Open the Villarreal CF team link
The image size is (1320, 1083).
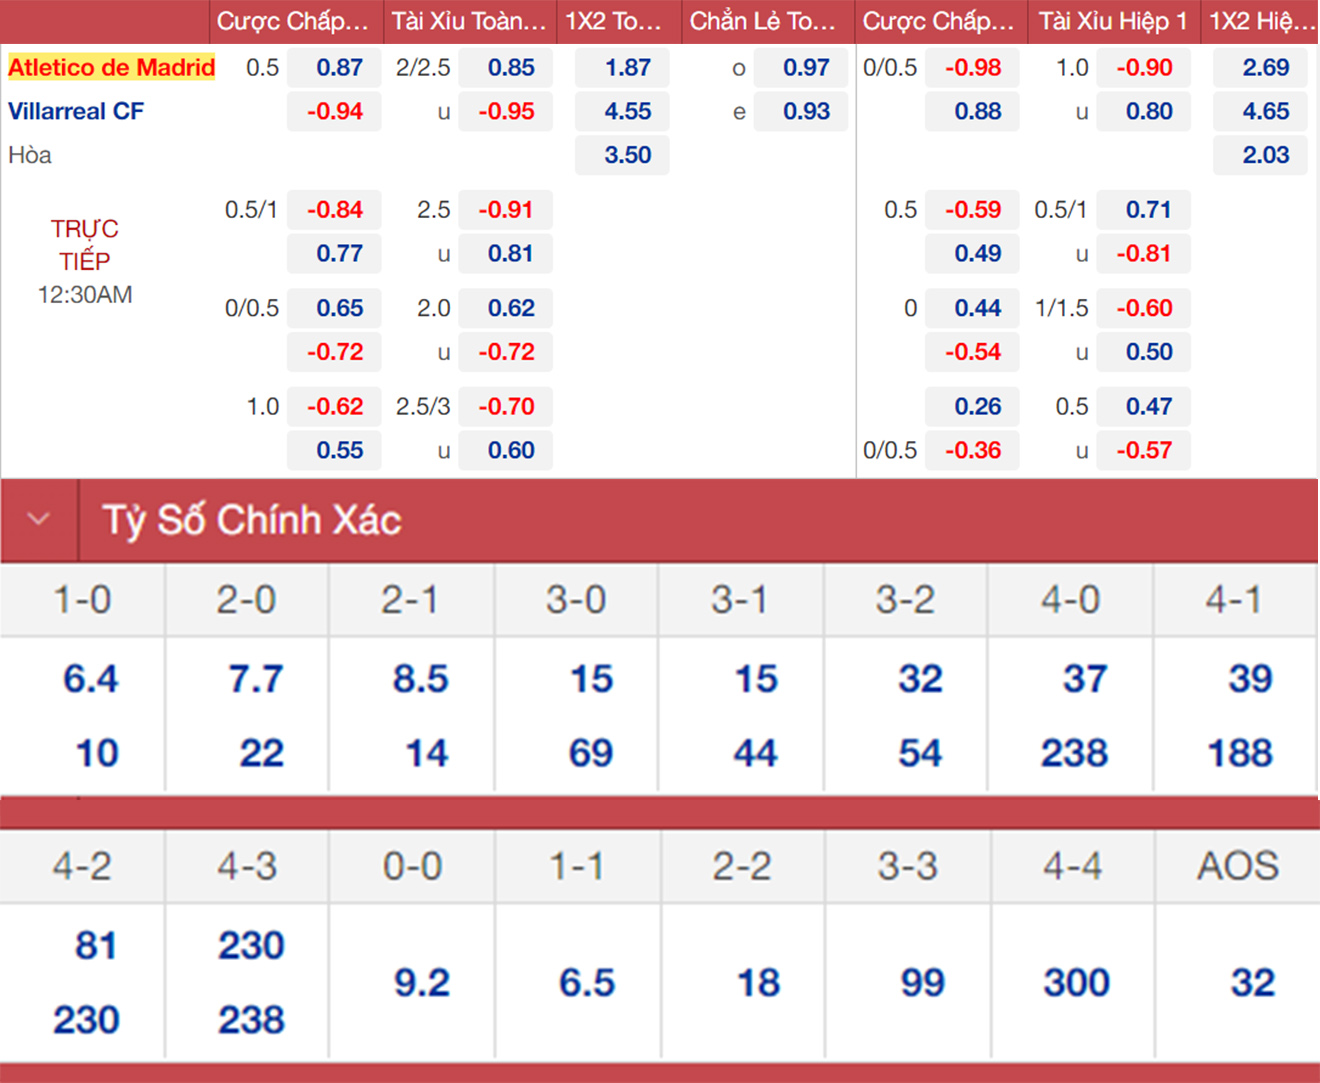tap(76, 111)
